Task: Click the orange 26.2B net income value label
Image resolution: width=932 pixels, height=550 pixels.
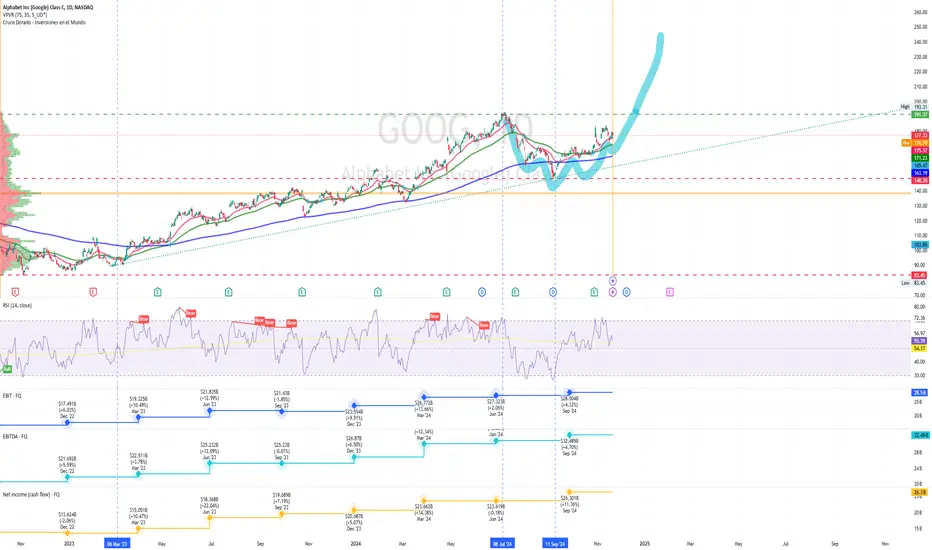Action: click(x=920, y=492)
